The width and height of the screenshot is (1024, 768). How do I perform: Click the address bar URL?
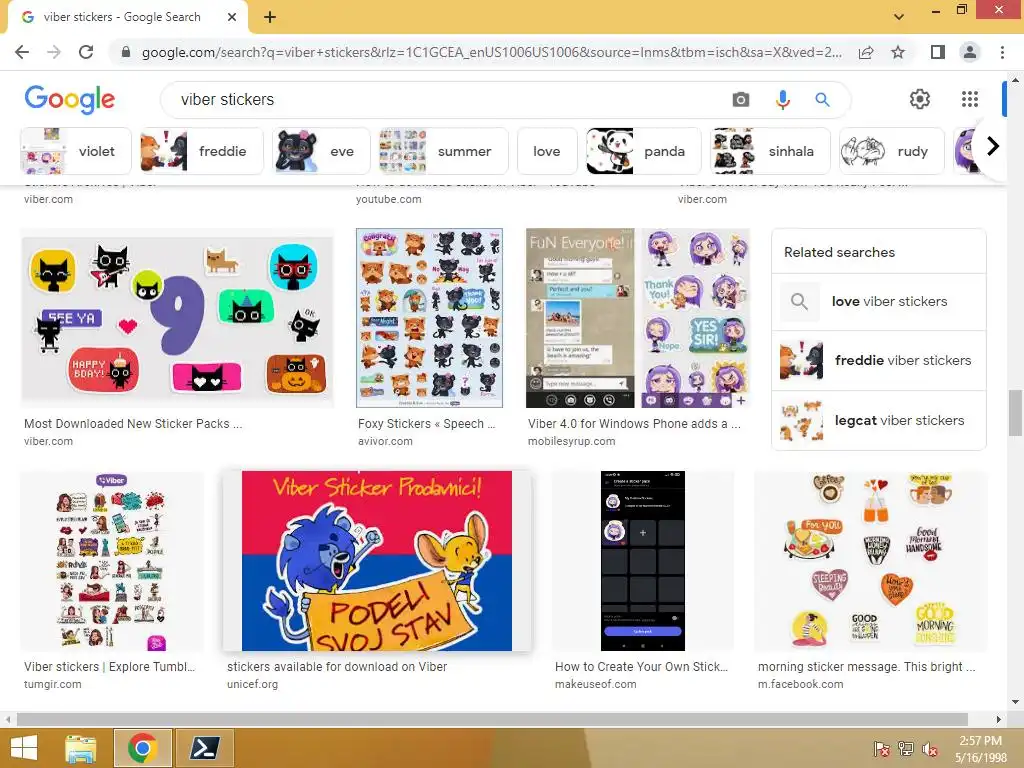pyautogui.click(x=491, y=52)
